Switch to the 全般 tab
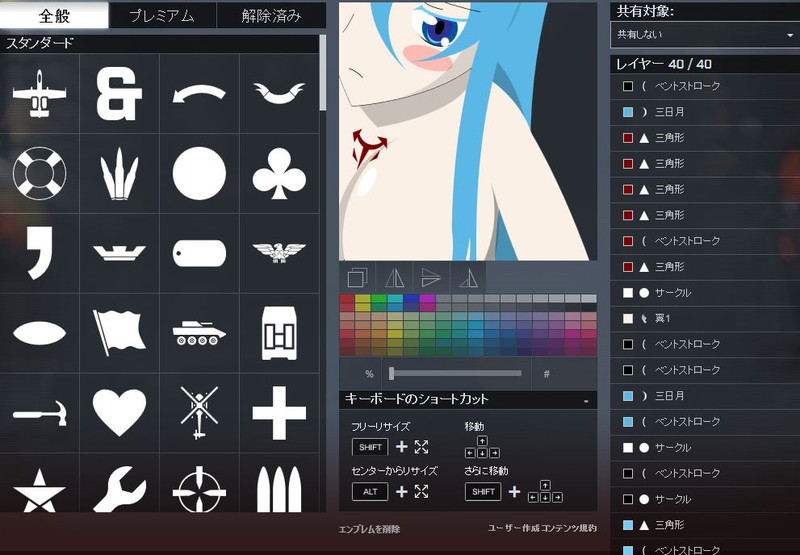 (x=54, y=16)
